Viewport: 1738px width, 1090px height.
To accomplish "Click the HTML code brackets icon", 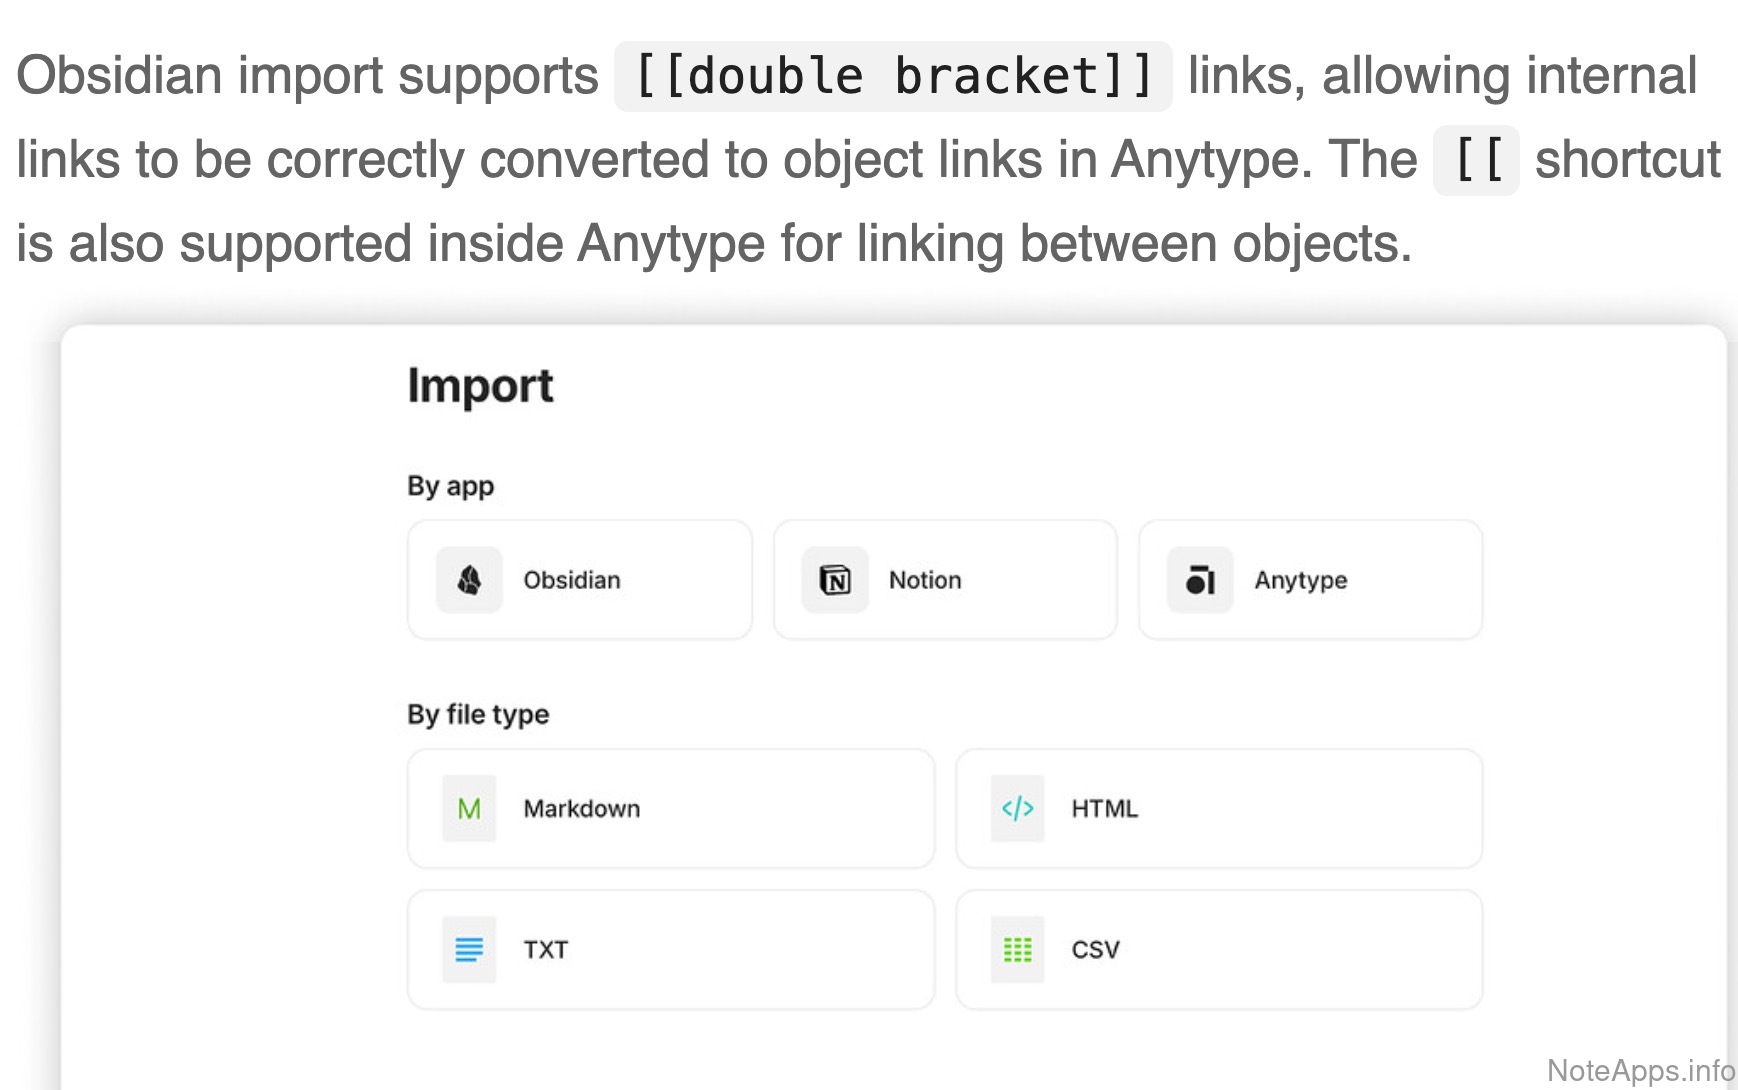I will coord(1017,809).
